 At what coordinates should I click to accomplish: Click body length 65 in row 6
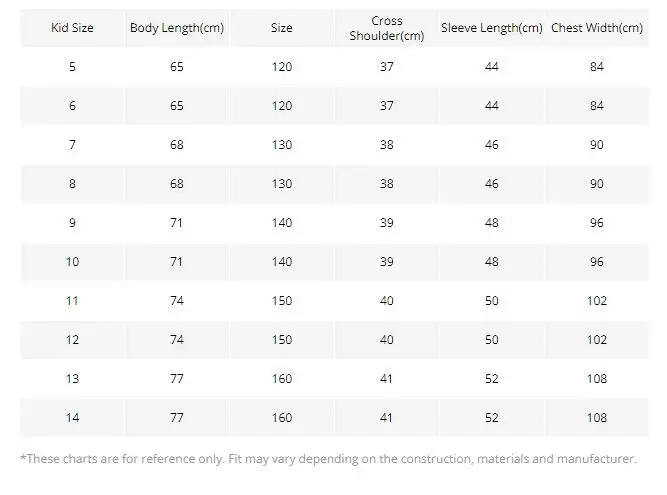(x=177, y=106)
